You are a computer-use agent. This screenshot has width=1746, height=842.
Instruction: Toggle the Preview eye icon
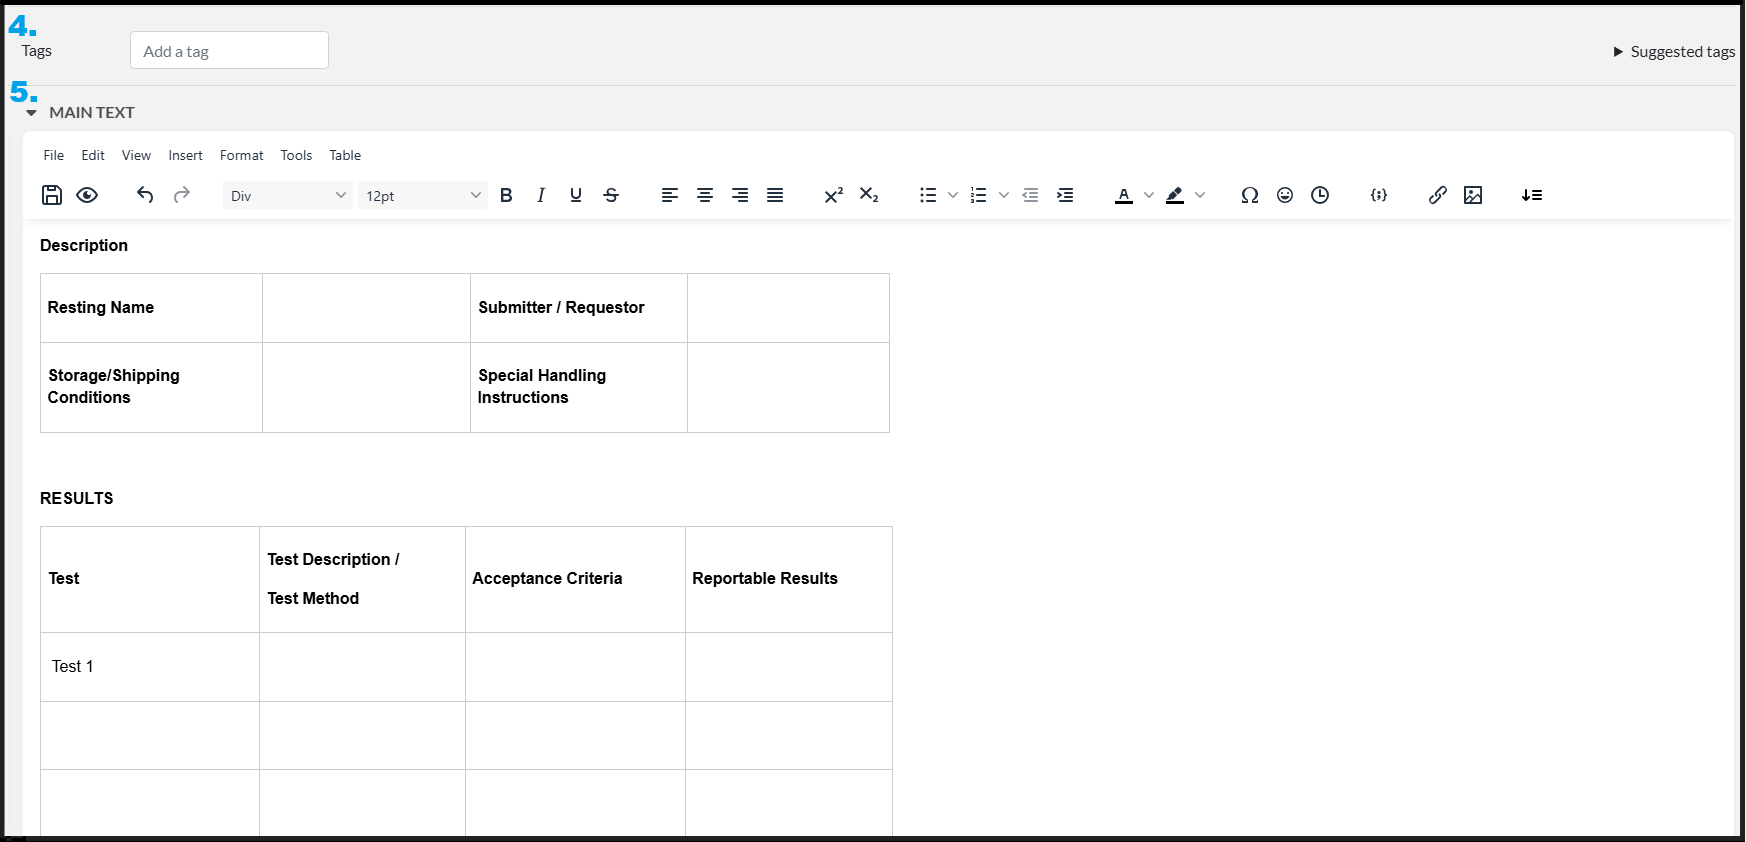(x=87, y=195)
